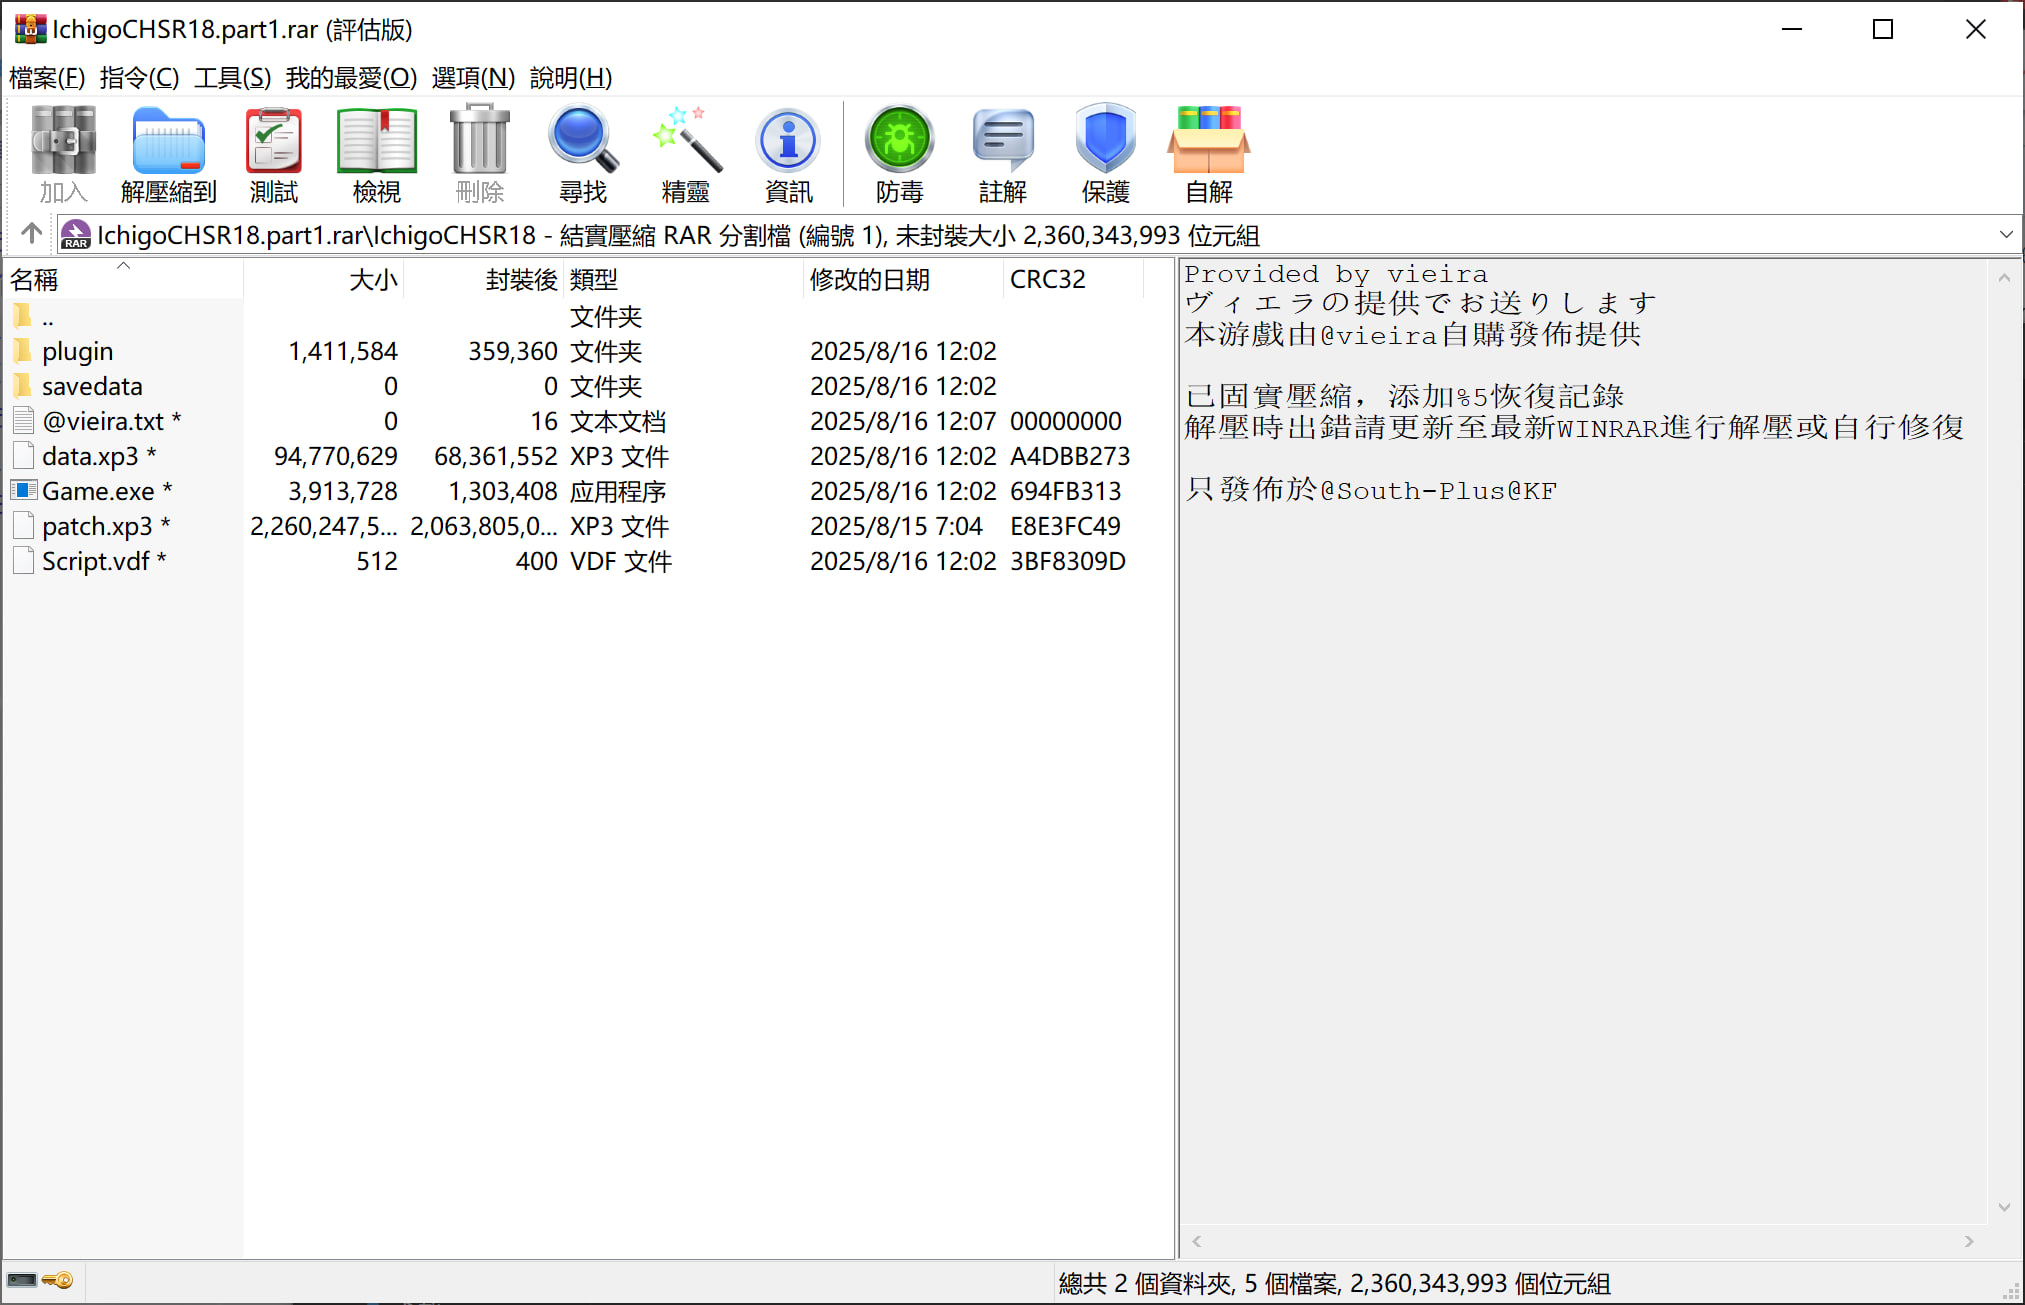Open the 檔案 File menu
This screenshot has height=1305, width=2025.
pyautogui.click(x=46, y=78)
